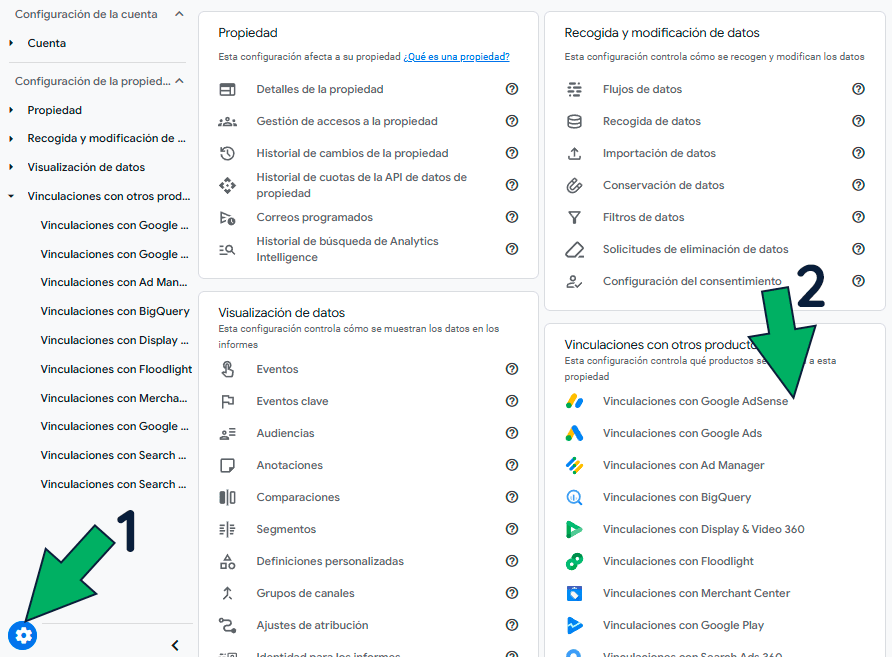Open the ¿Qué es una propiedad? link

[x=456, y=57]
